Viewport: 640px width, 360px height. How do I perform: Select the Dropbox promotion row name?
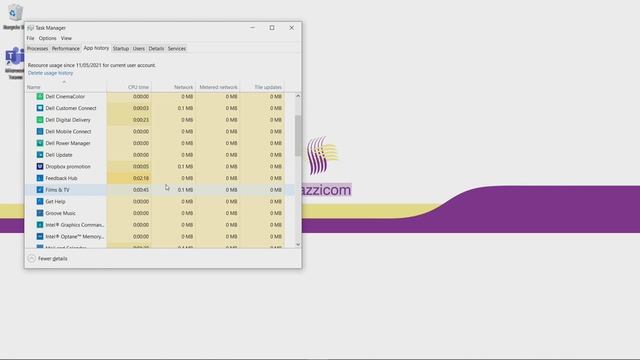pos(68,167)
